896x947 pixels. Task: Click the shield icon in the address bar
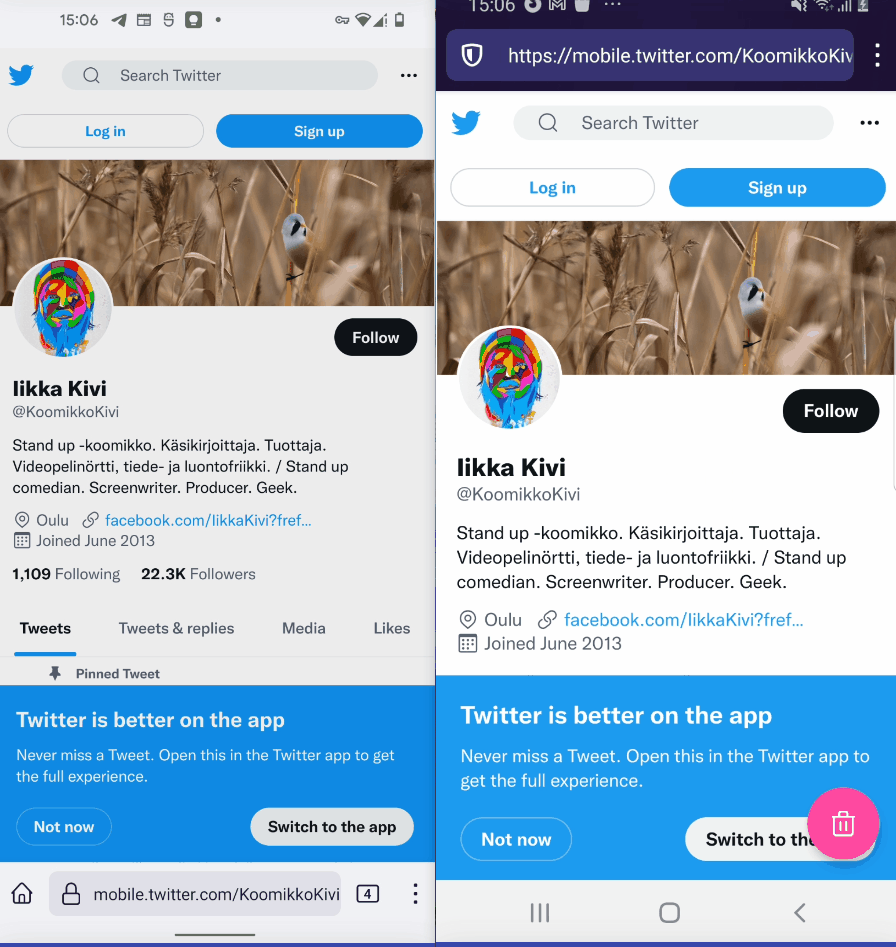[470, 56]
